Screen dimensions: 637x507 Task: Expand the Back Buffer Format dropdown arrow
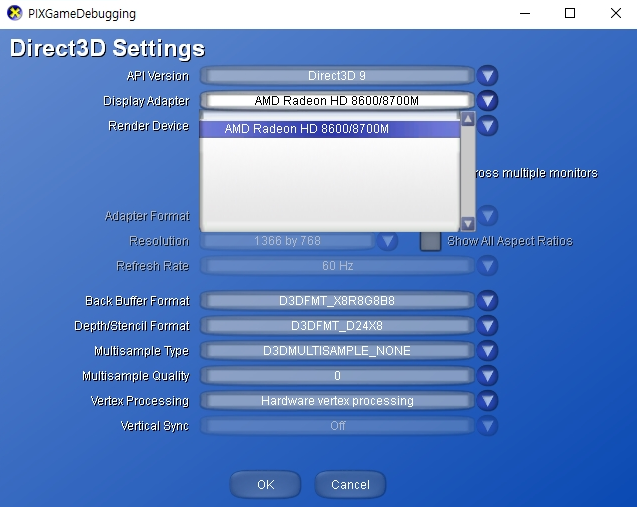tap(488, 301)
